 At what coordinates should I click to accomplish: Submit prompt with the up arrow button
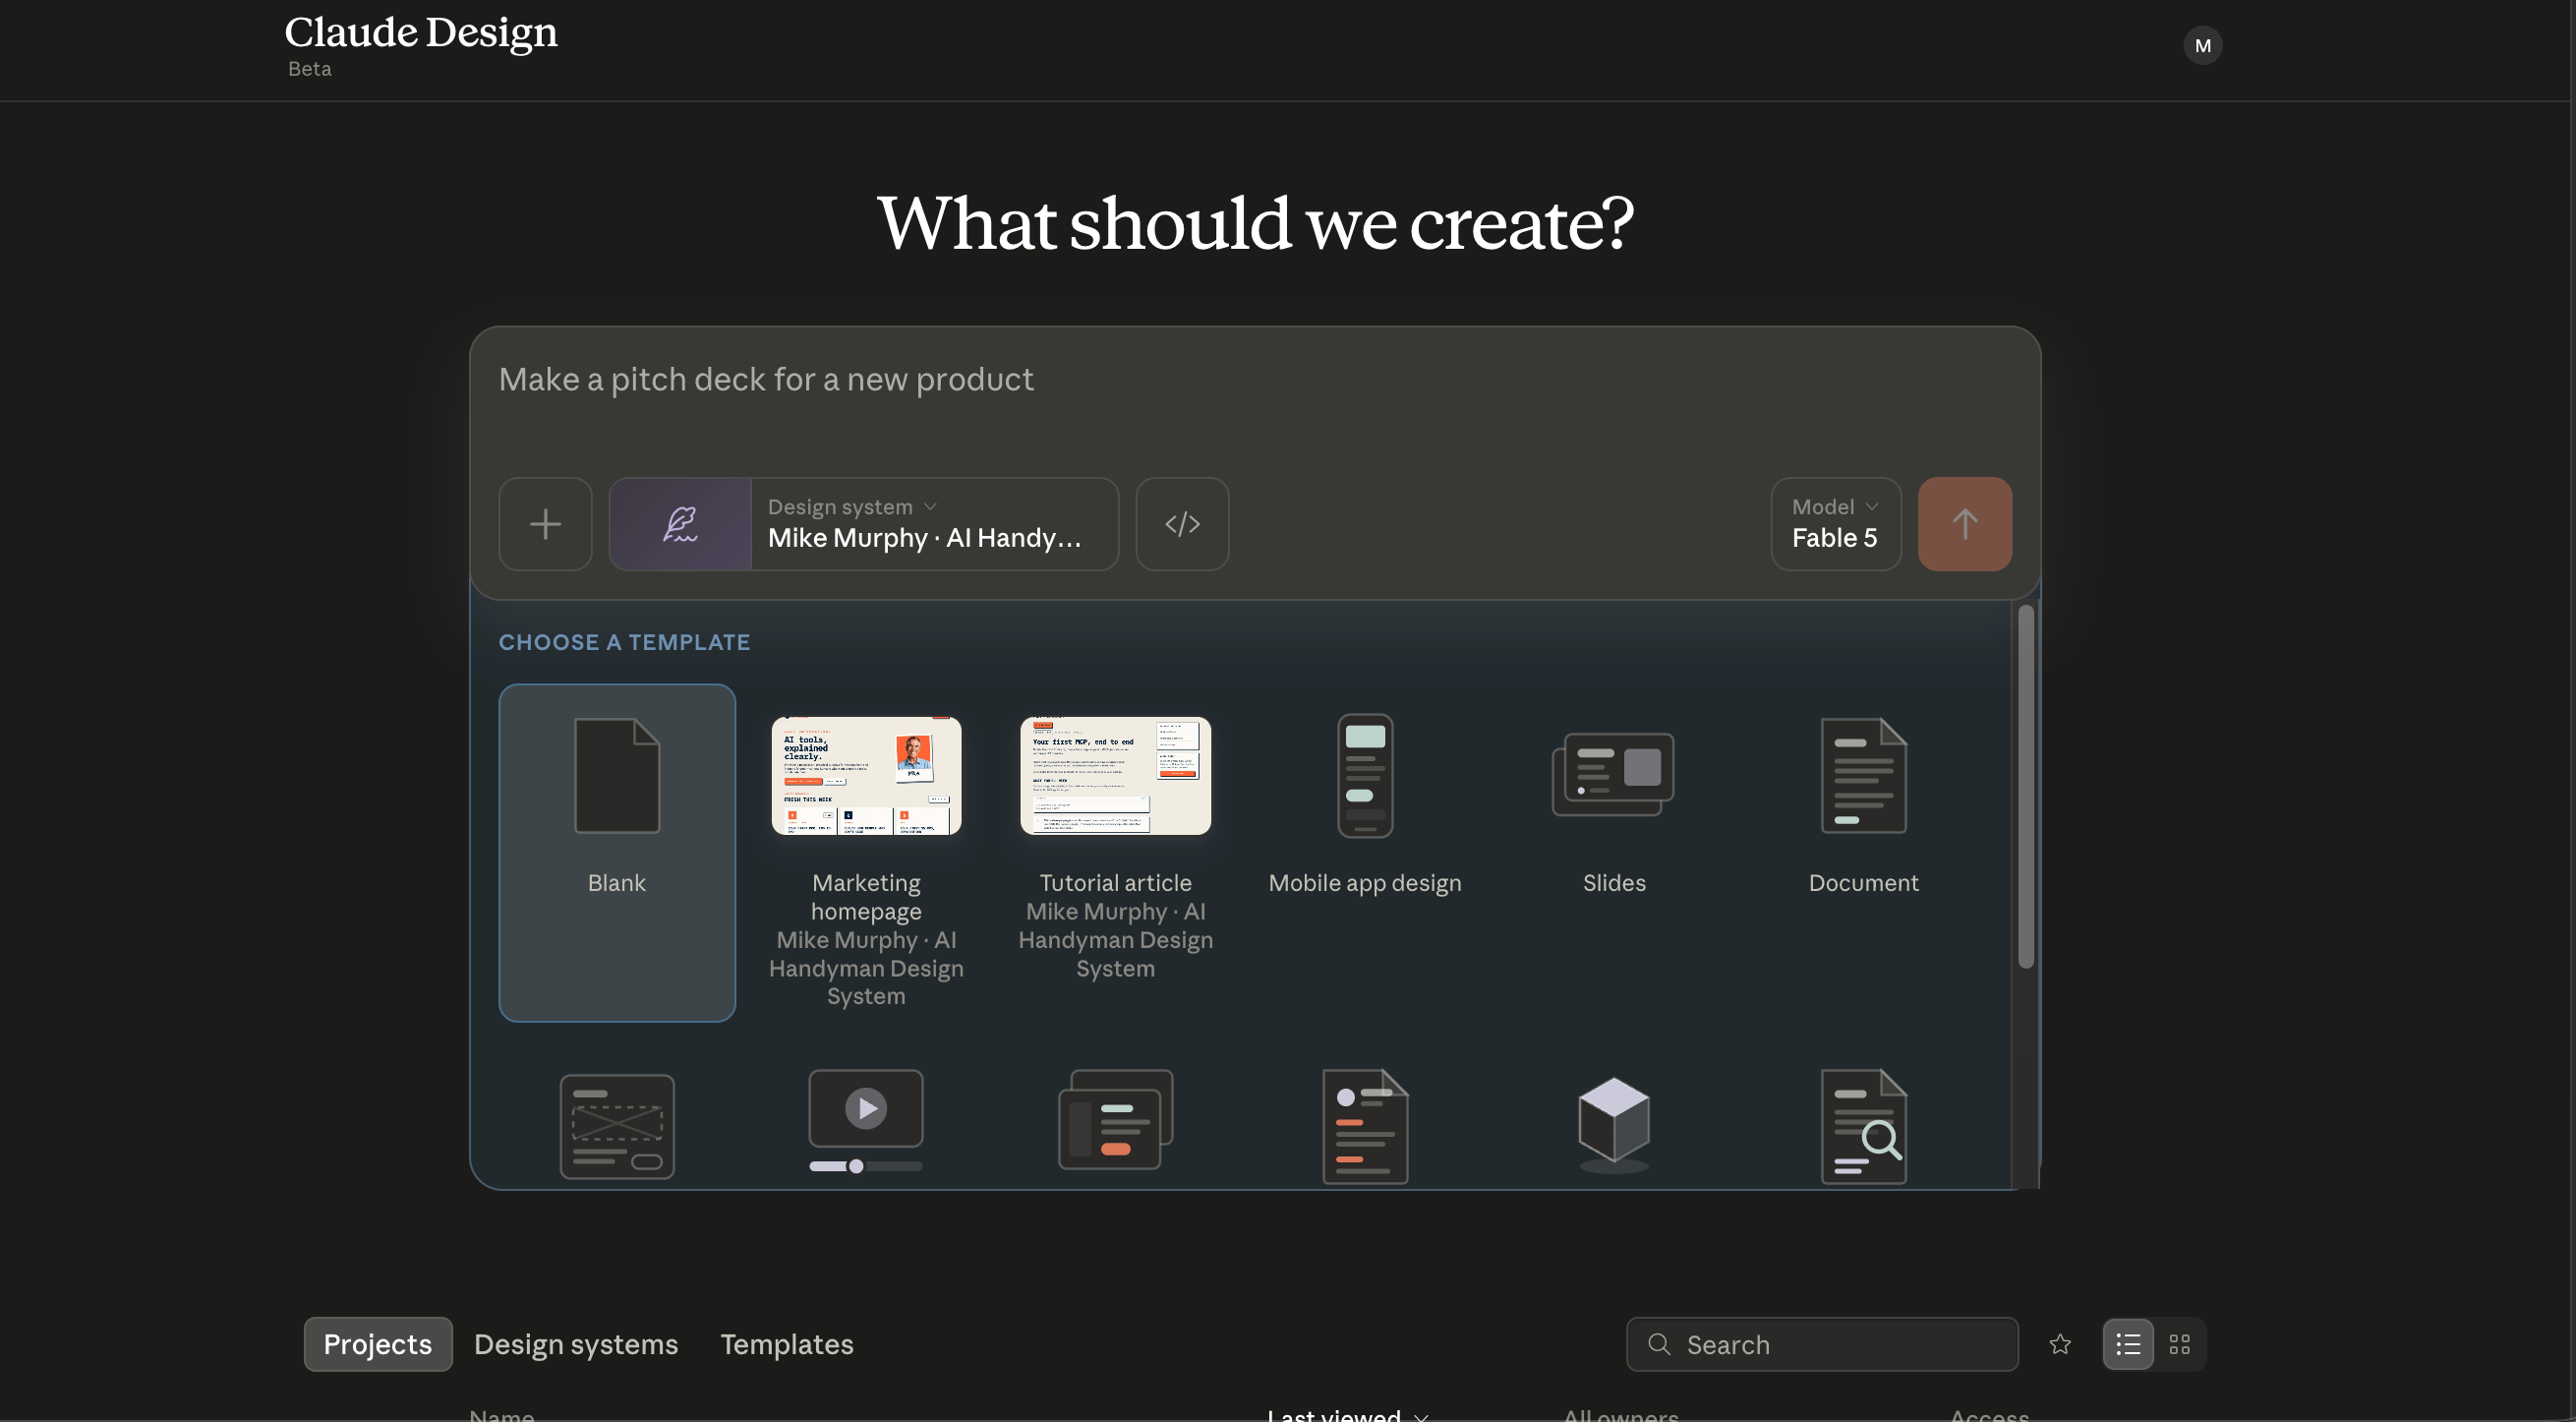pos(1964,524)
